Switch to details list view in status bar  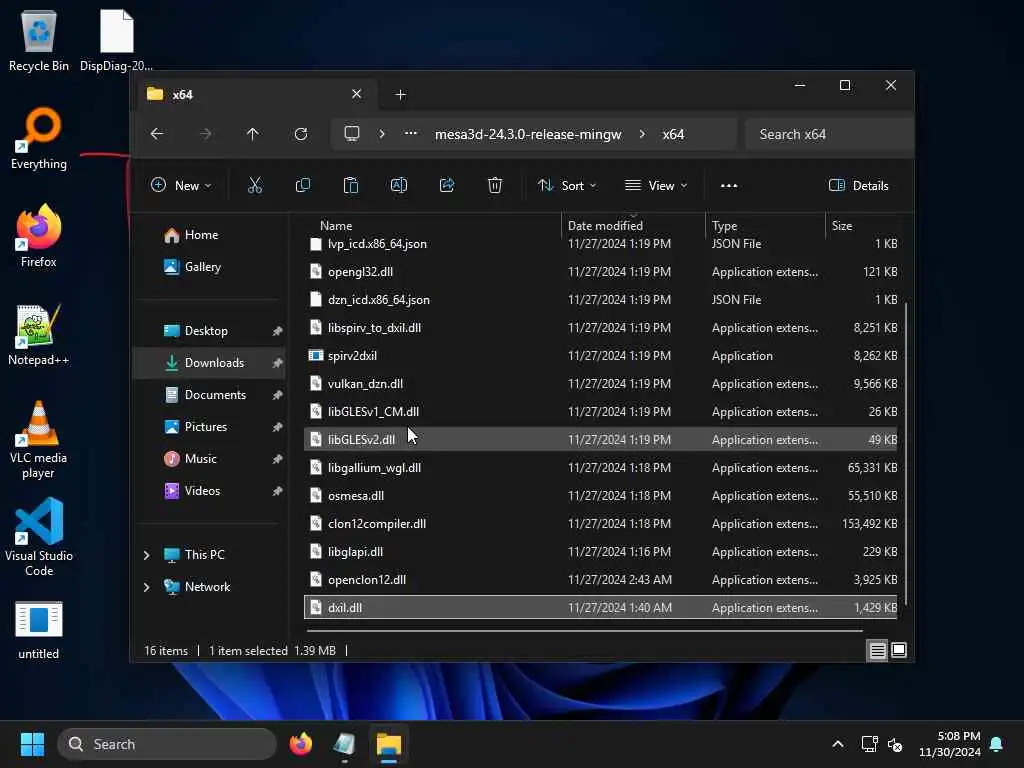(x=877, y=650)
